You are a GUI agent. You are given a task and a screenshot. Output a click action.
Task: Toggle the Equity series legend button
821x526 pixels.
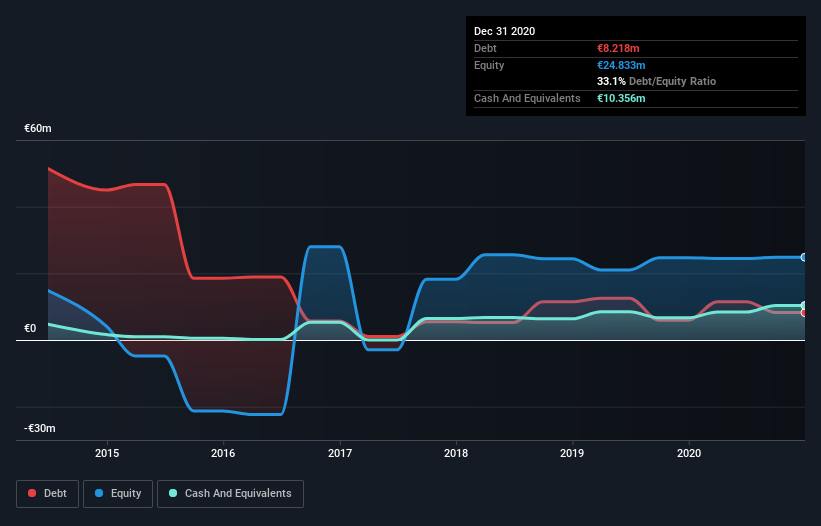(118, 494)
